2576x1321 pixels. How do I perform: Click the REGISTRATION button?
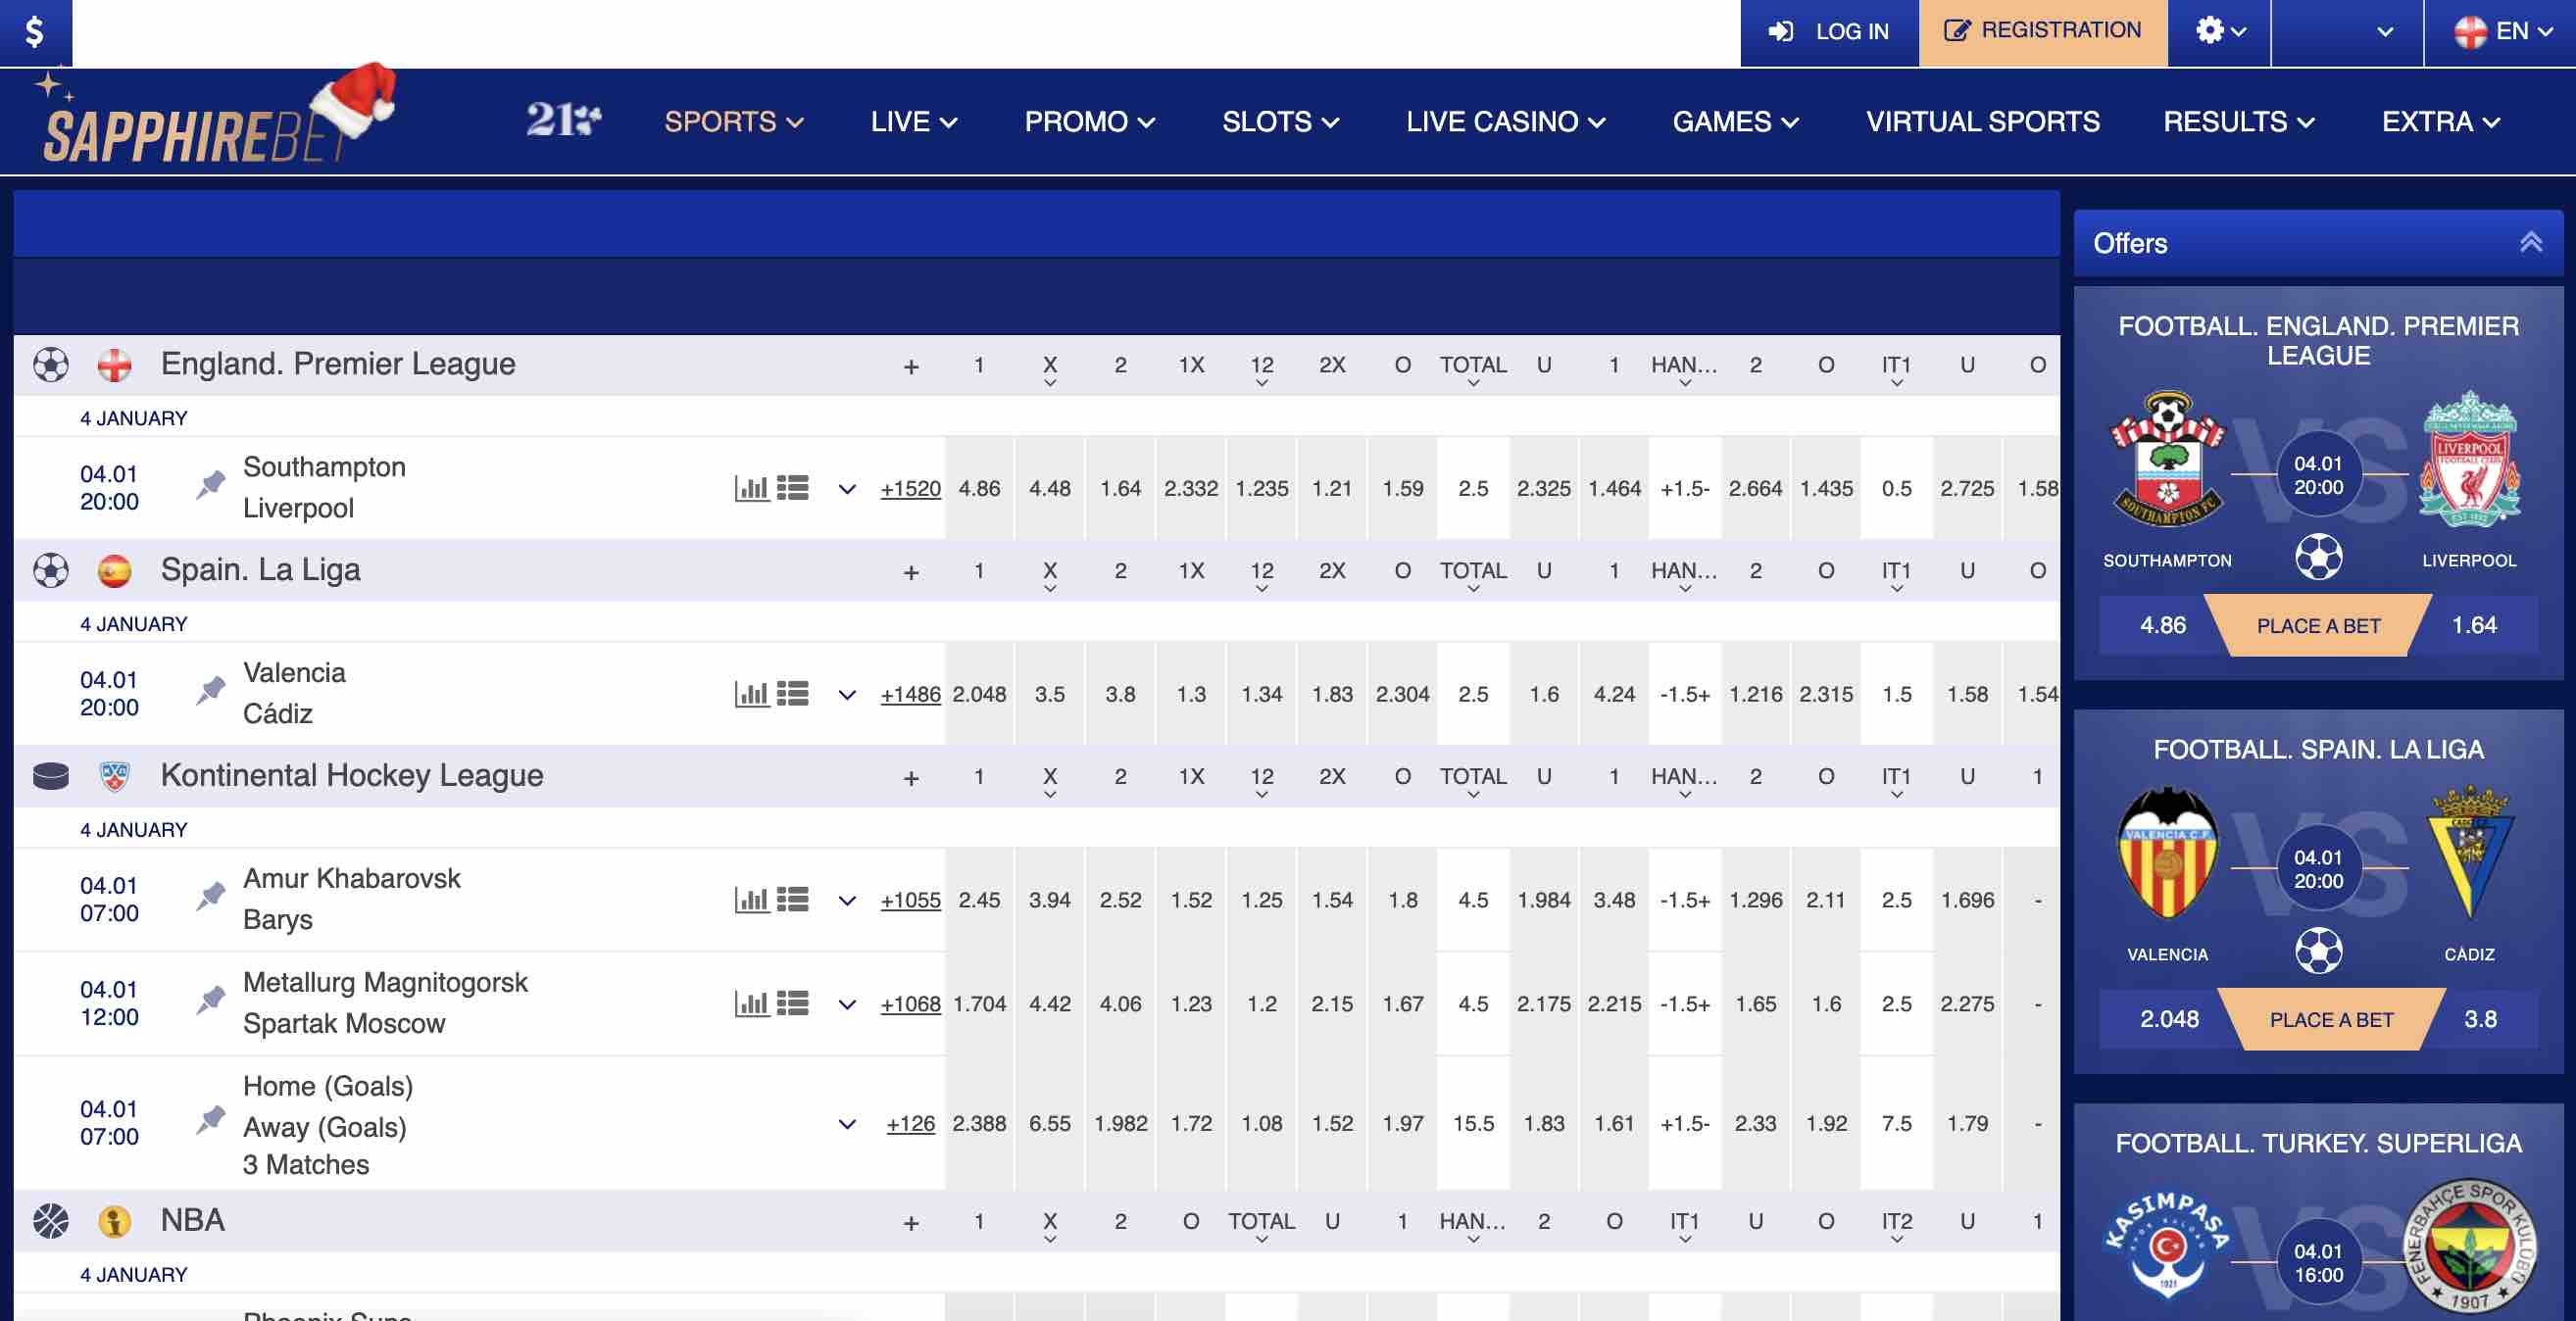(x=2043, y=32)
